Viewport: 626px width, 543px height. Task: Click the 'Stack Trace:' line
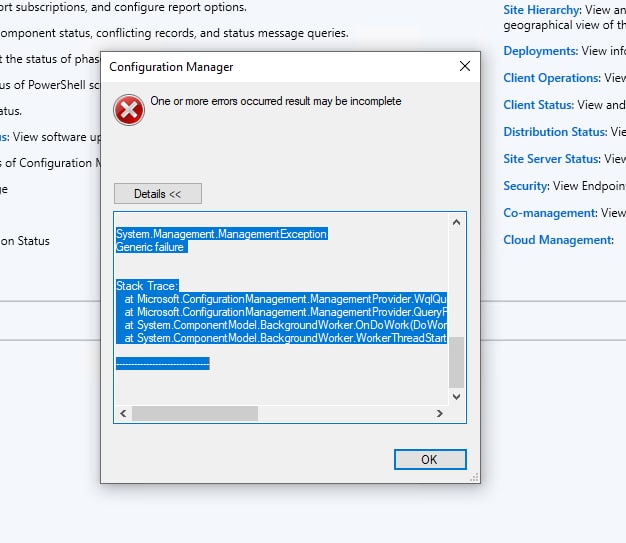coord(147,286)
